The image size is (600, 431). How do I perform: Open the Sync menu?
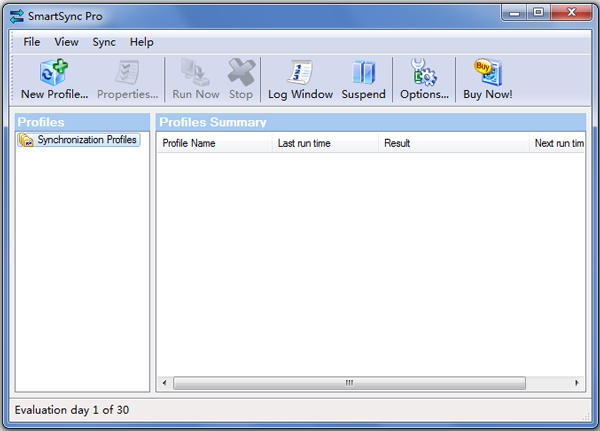(x=104, y=42)
